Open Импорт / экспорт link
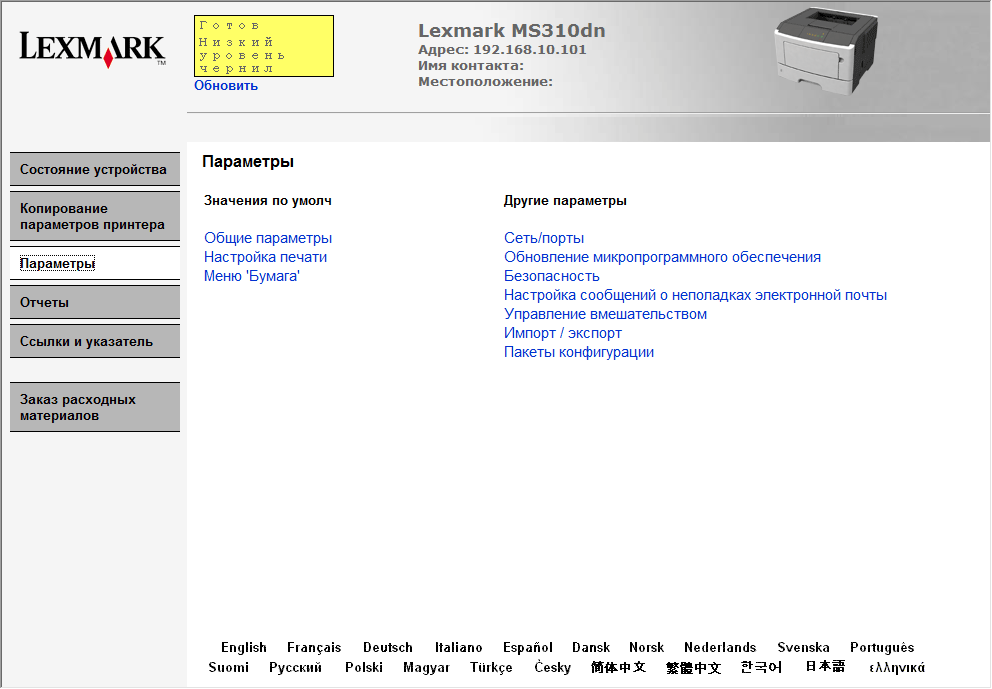The image size is (992, 689). (x=563, y=333)
